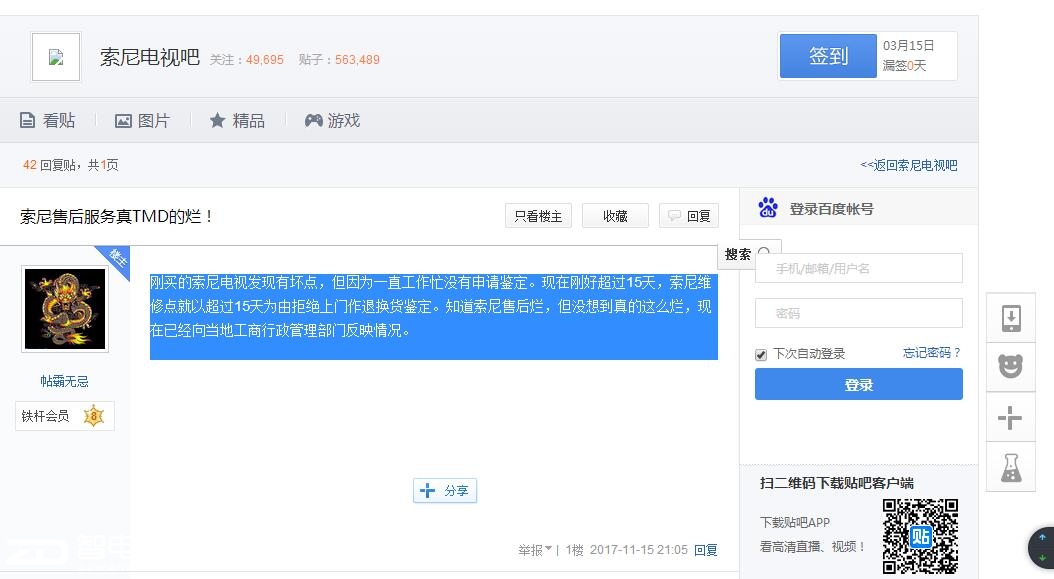Click the QR code for 贴吧 client download
Viewport: 1054px width, 579px height.
(920, 536)
